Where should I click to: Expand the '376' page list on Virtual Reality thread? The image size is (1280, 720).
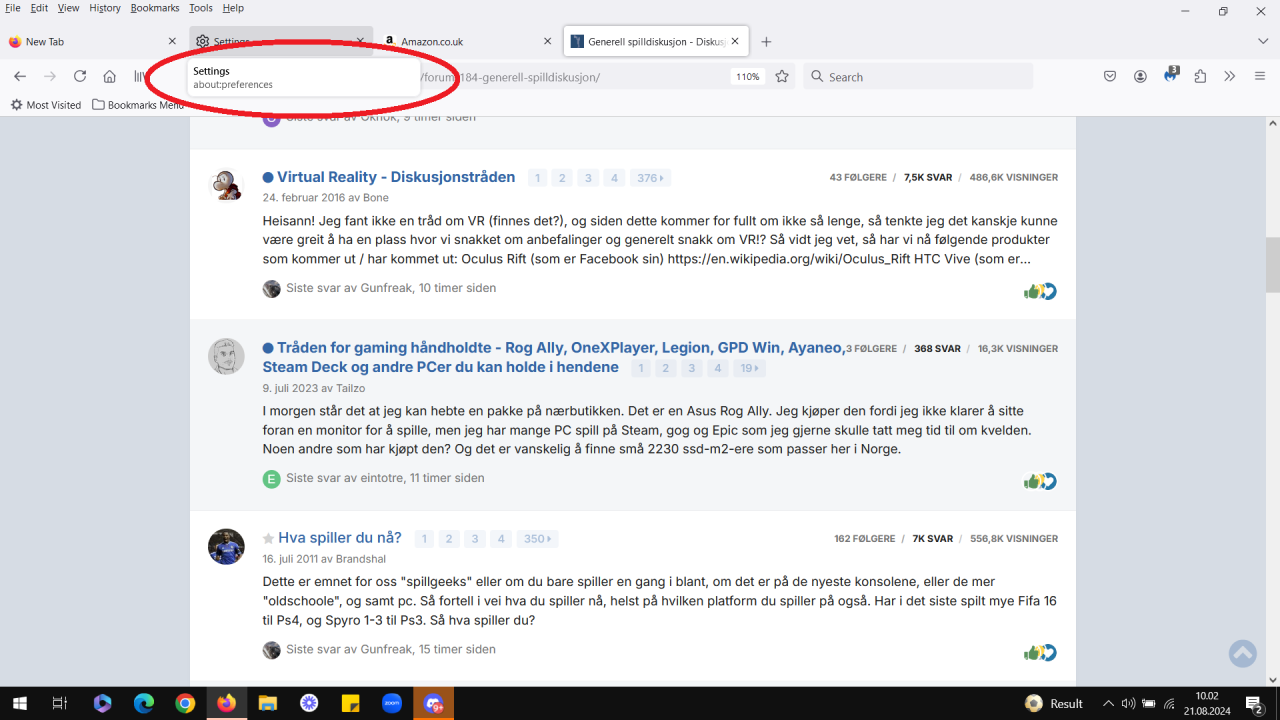coord(650,177)
